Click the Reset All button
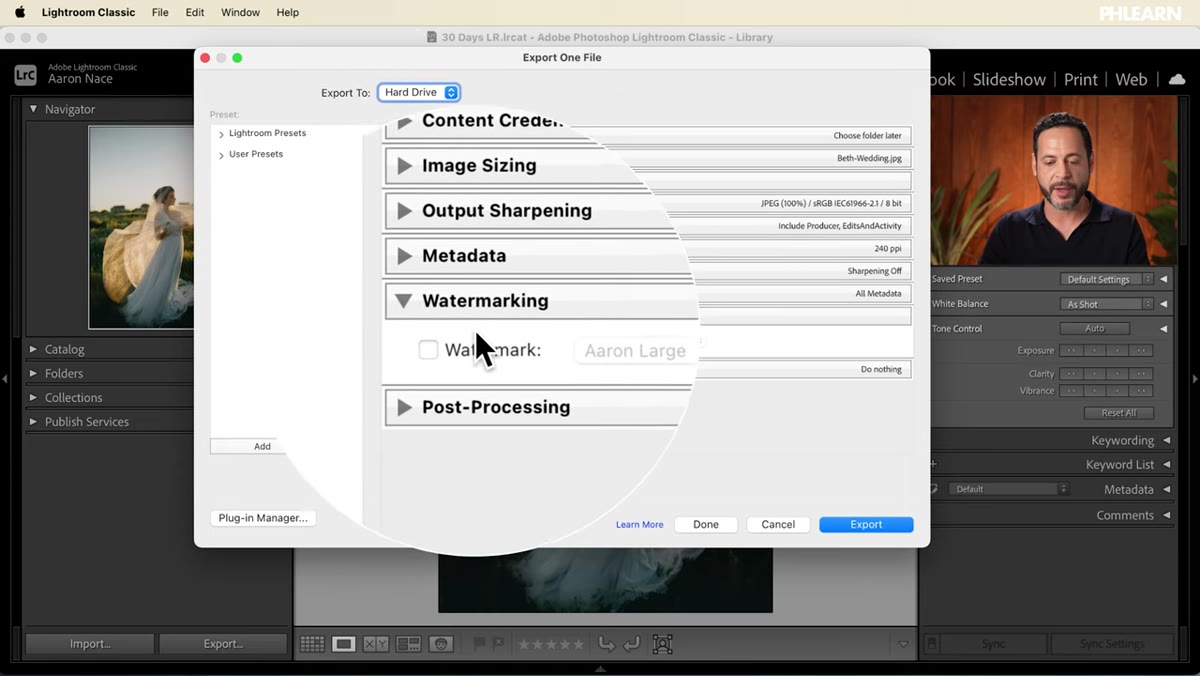 (1119, 413)
